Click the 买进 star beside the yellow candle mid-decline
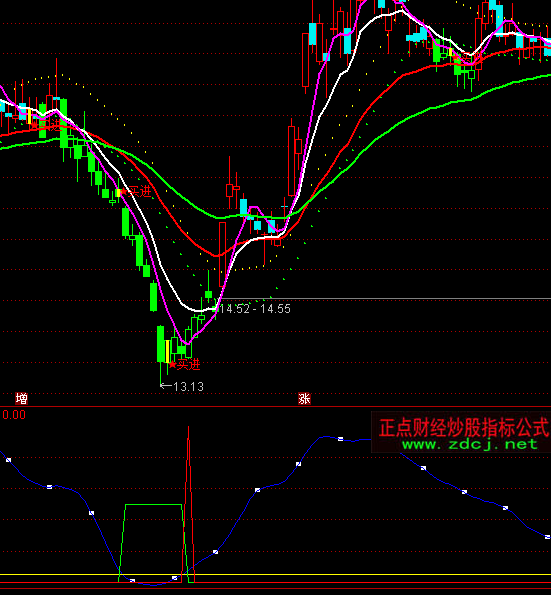 pyautogui.click(x=135, y=192)
